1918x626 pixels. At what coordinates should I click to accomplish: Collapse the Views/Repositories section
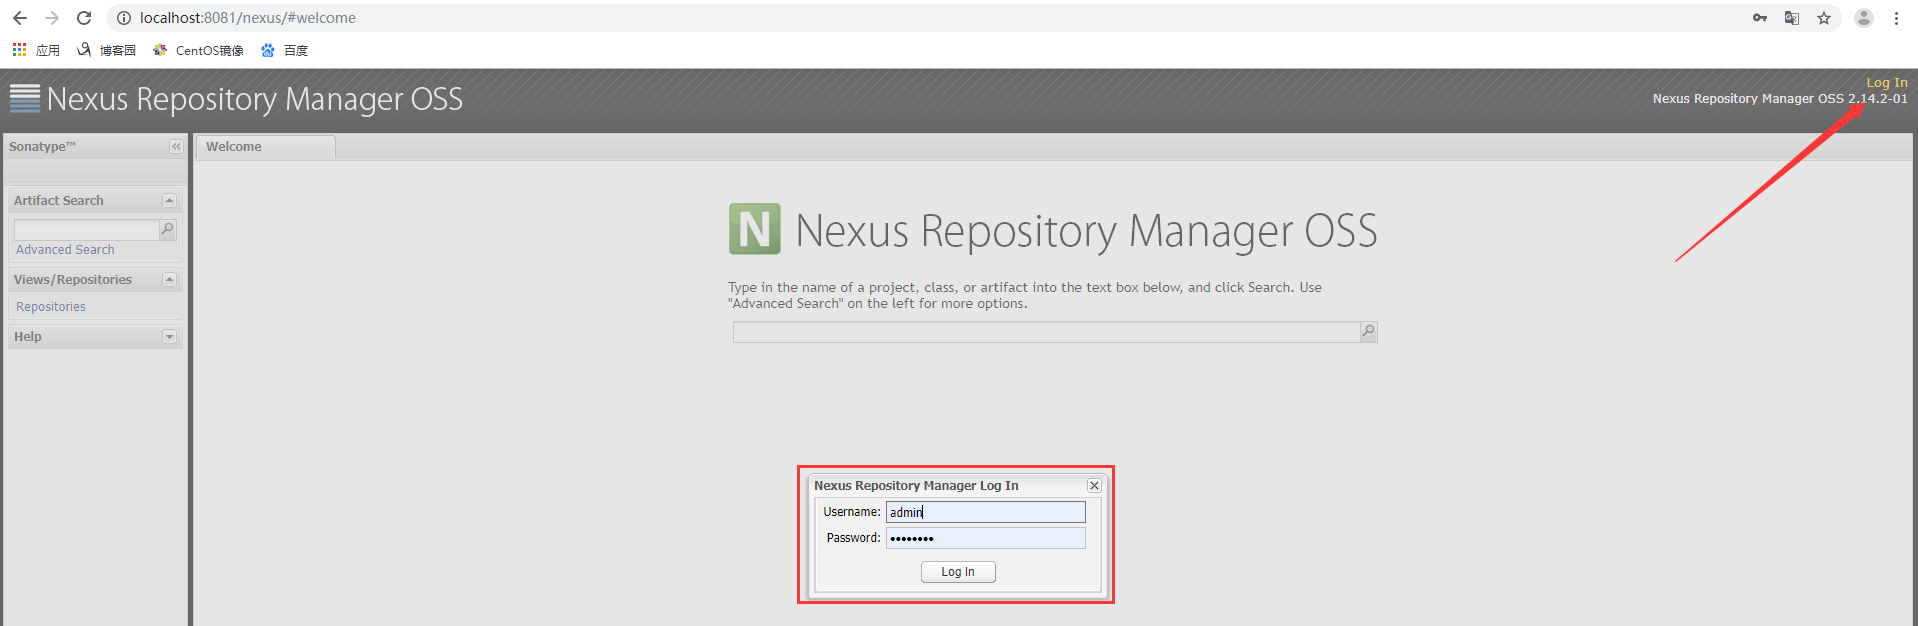(x=169, y=279)
